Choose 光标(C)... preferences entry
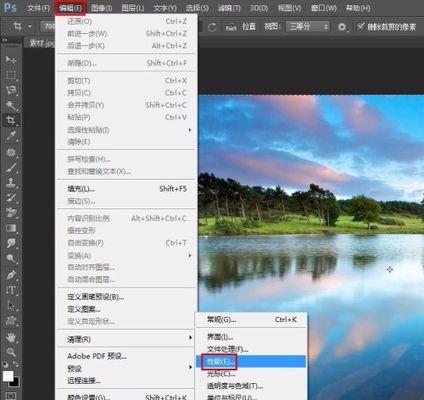424x400 pixels. (251, 374)
